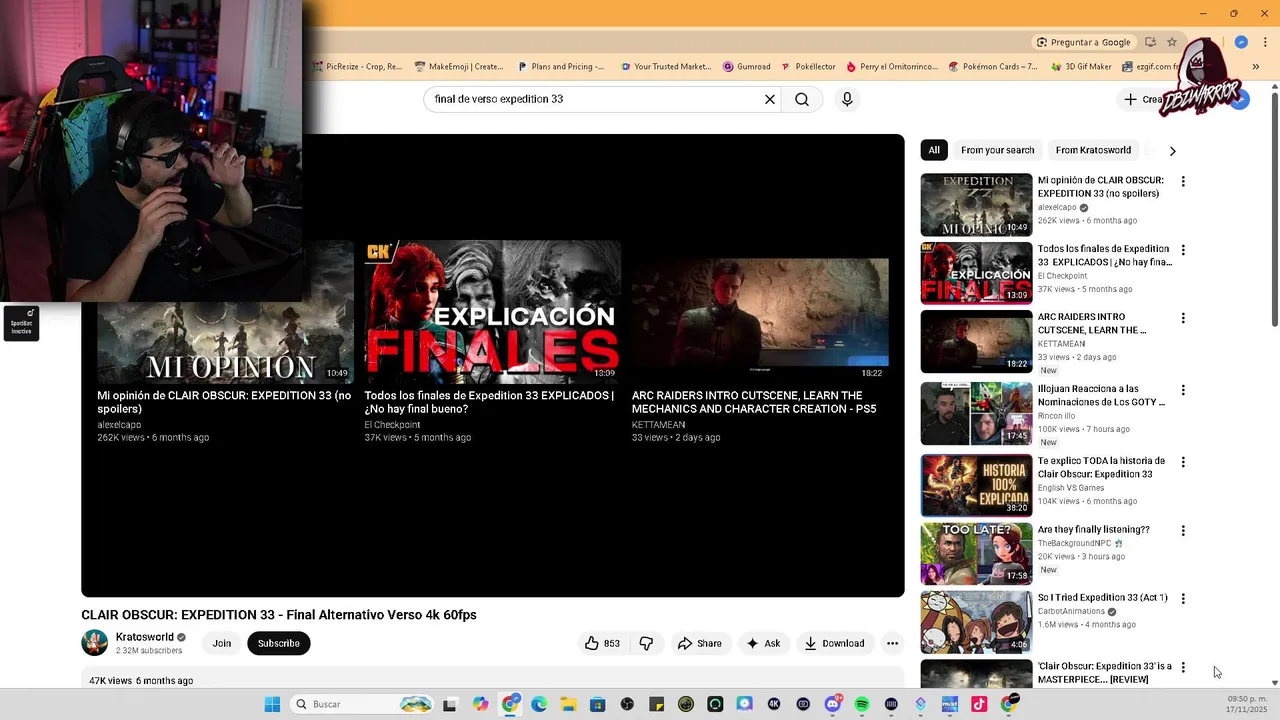Viewport: 1280px width, 720px height.
Task: Click the magnifying glass search button
Action: coord(802,99)
